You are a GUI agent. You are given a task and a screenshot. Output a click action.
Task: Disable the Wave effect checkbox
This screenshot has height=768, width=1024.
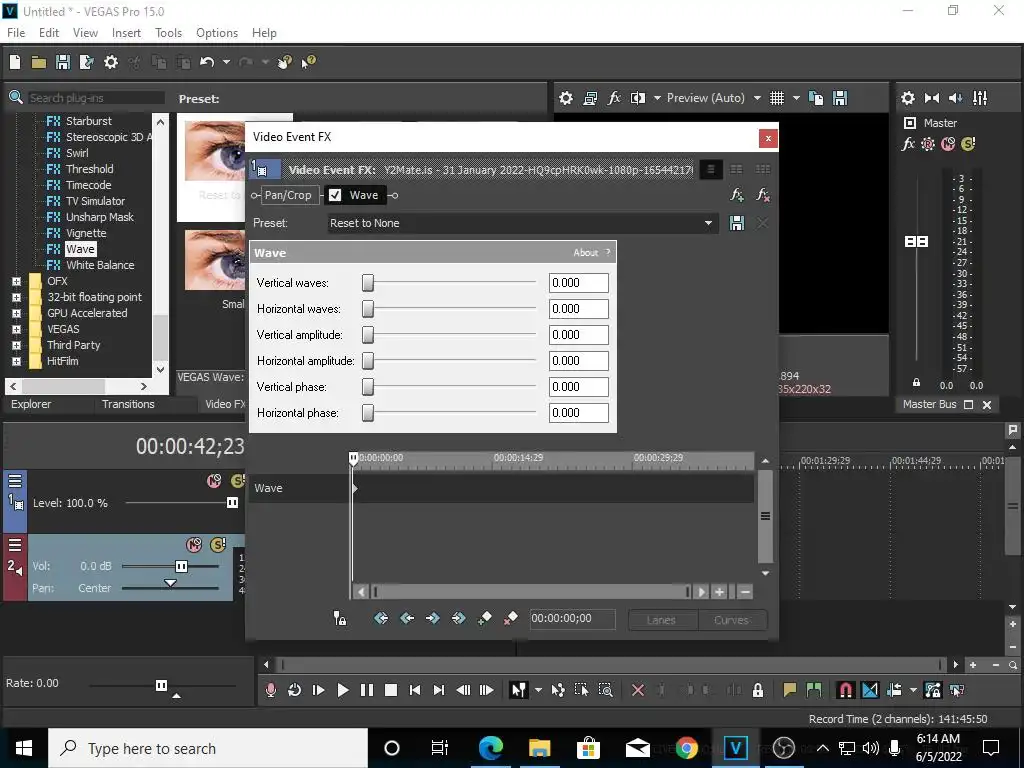click(335, 195)
